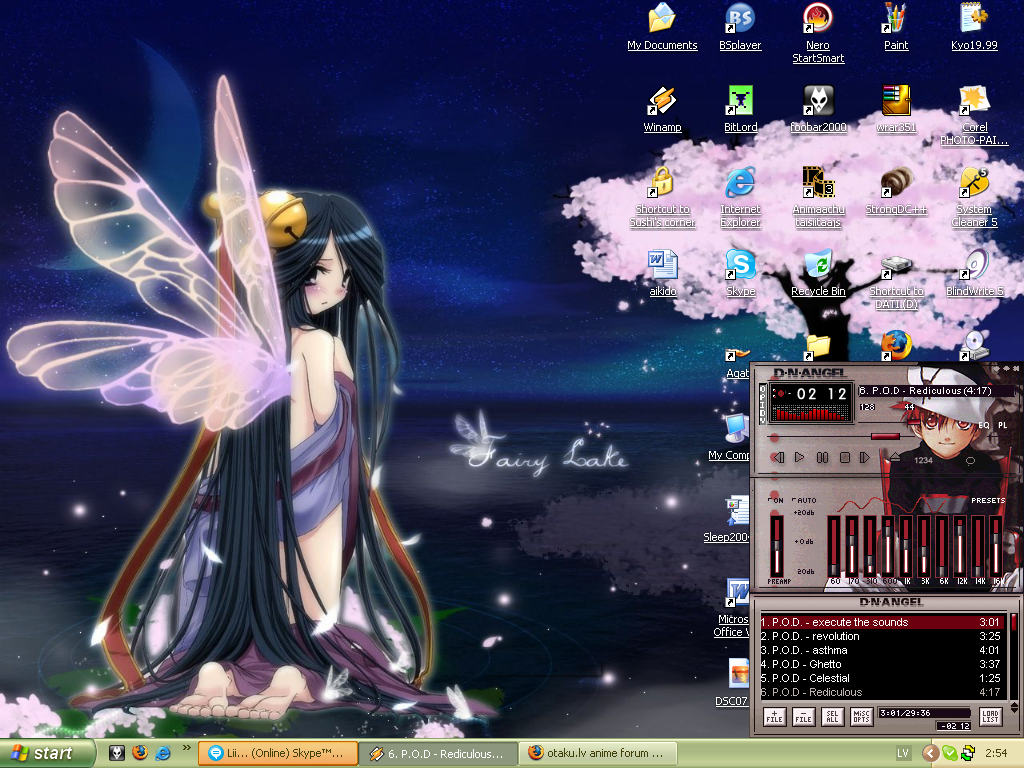Screen dimensions: 1024x768
Task: Open the equalizer PRESETS menu
Action: [988, 500]
